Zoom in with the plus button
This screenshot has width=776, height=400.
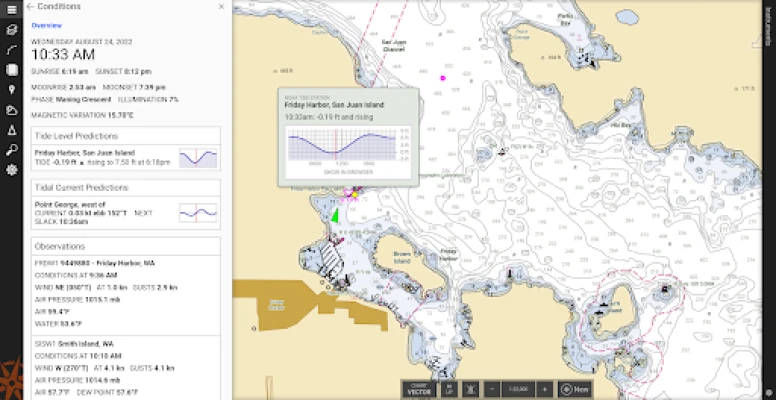pyautogui.click(x=543, y=388)
